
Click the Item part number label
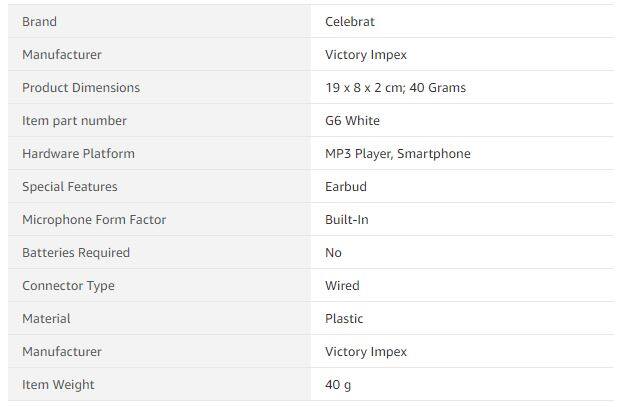tap(74, 120)
